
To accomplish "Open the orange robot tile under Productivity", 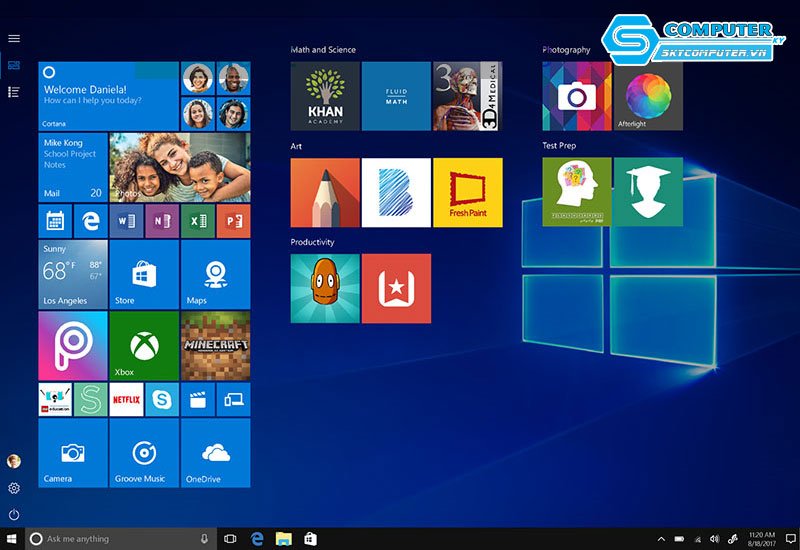I will (x=325, y=288).
